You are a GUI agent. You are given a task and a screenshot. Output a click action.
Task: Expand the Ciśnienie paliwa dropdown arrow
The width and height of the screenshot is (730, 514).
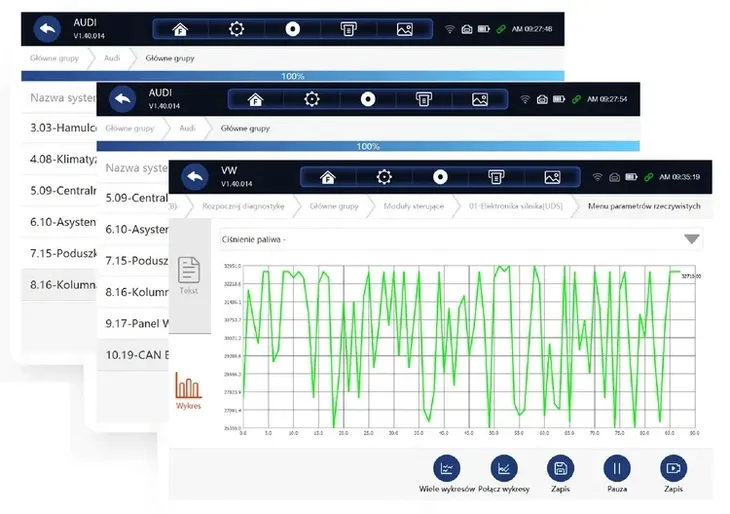point(692,239)
